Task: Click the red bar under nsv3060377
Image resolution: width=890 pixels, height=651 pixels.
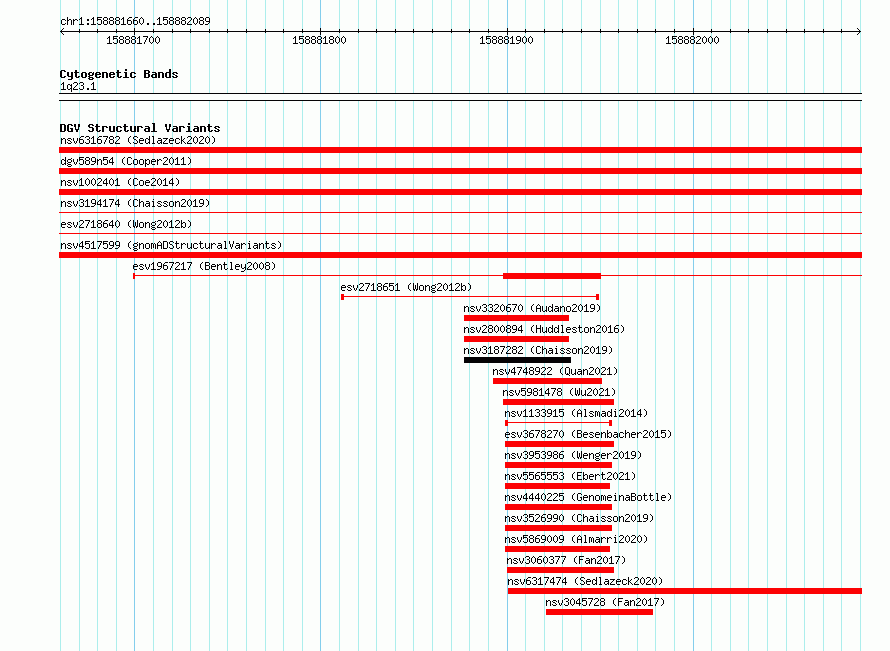Action: pos(560,570)
